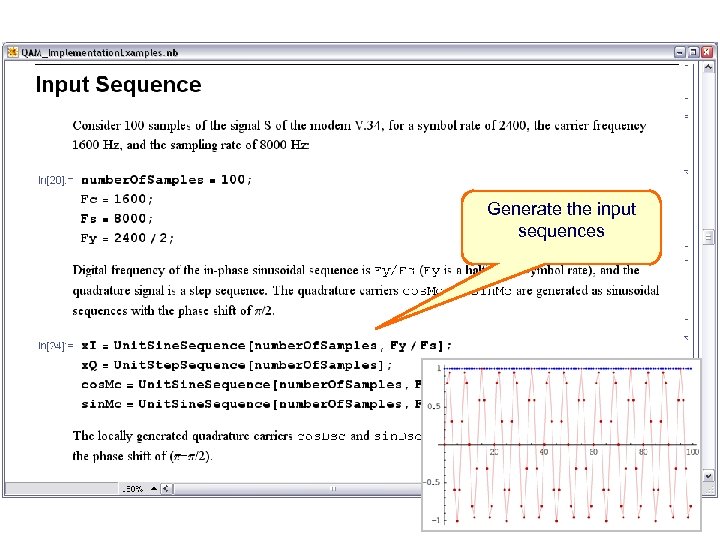Click the Mathematica notebook icon in title bar
This screenshot has height=540, width=720.
tap(13, 52)
